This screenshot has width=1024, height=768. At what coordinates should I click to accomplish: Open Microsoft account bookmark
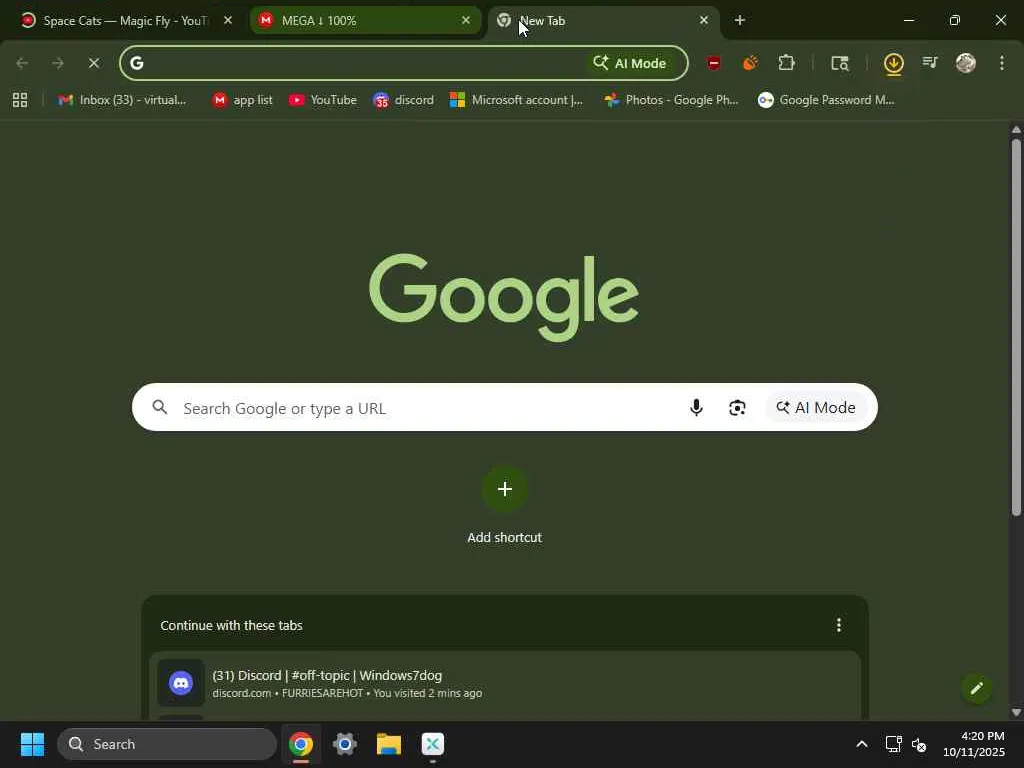point(517,100)
